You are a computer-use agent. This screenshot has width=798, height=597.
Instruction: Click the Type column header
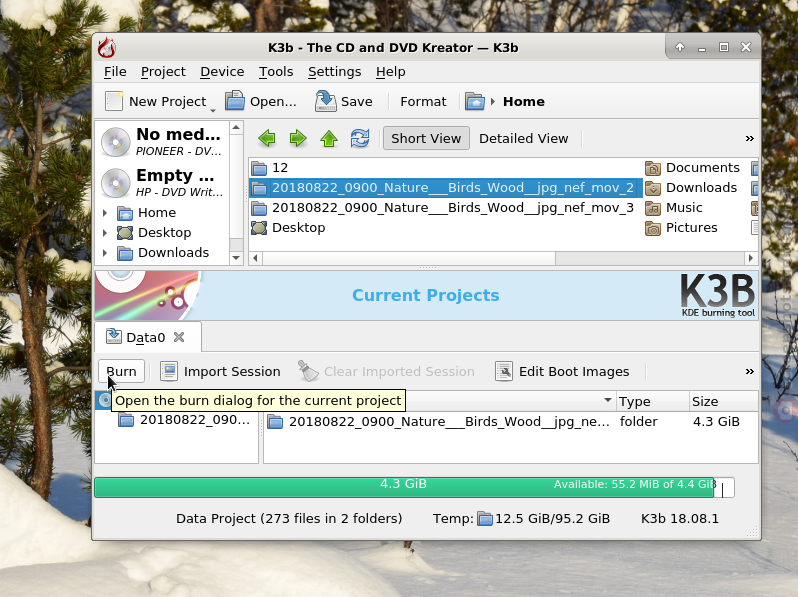pos(652,402)
